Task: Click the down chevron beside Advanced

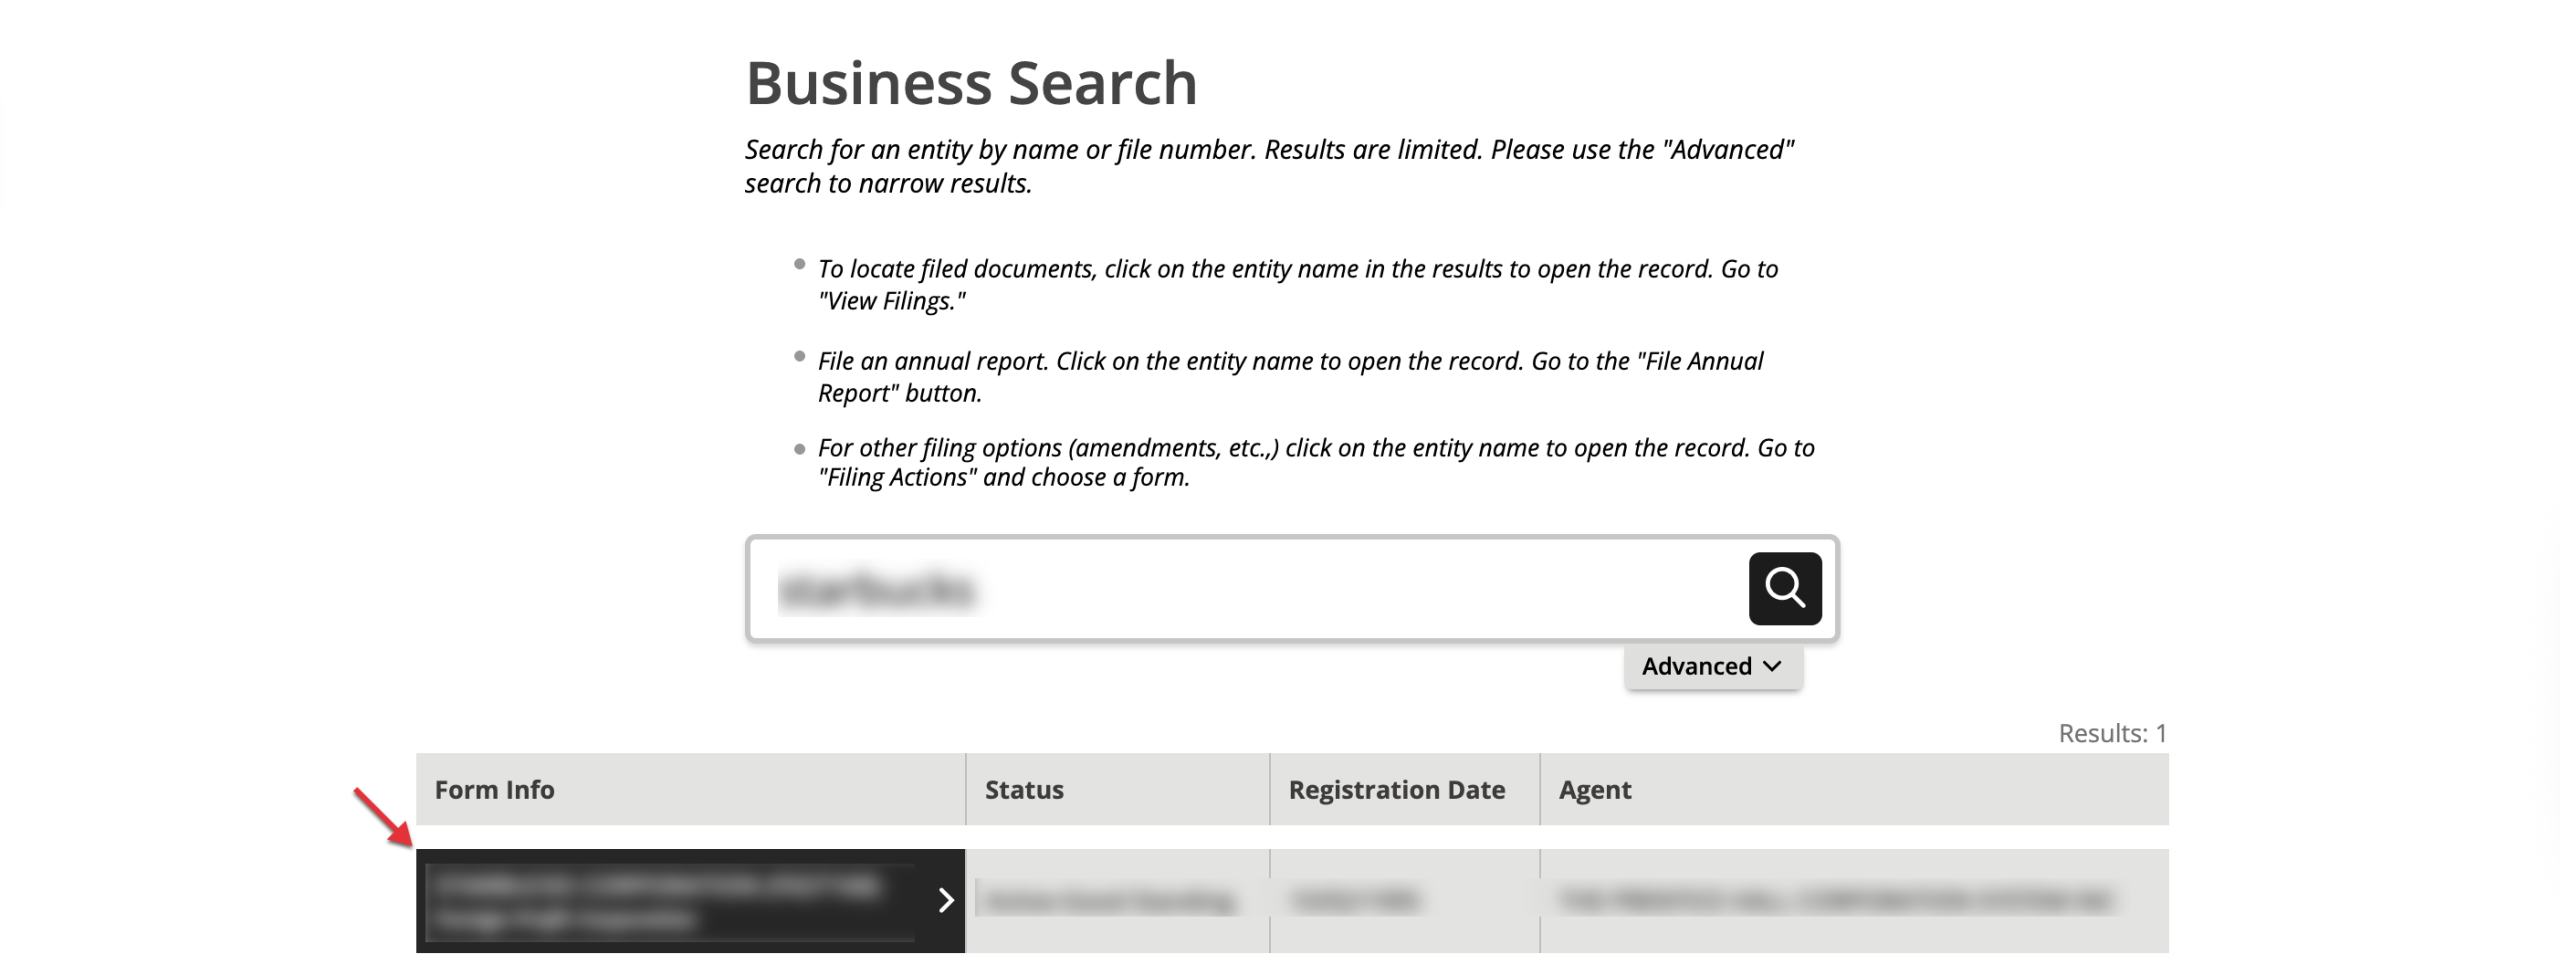Action: point(1773,666)
